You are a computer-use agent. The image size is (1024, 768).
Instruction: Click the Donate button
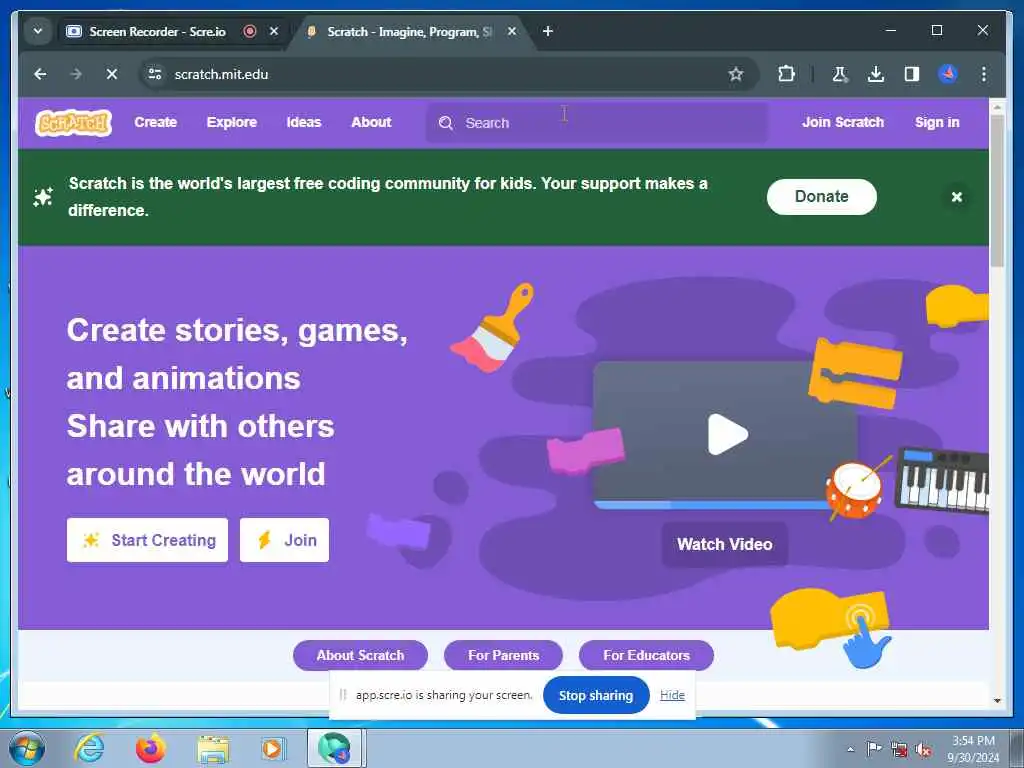821,197
